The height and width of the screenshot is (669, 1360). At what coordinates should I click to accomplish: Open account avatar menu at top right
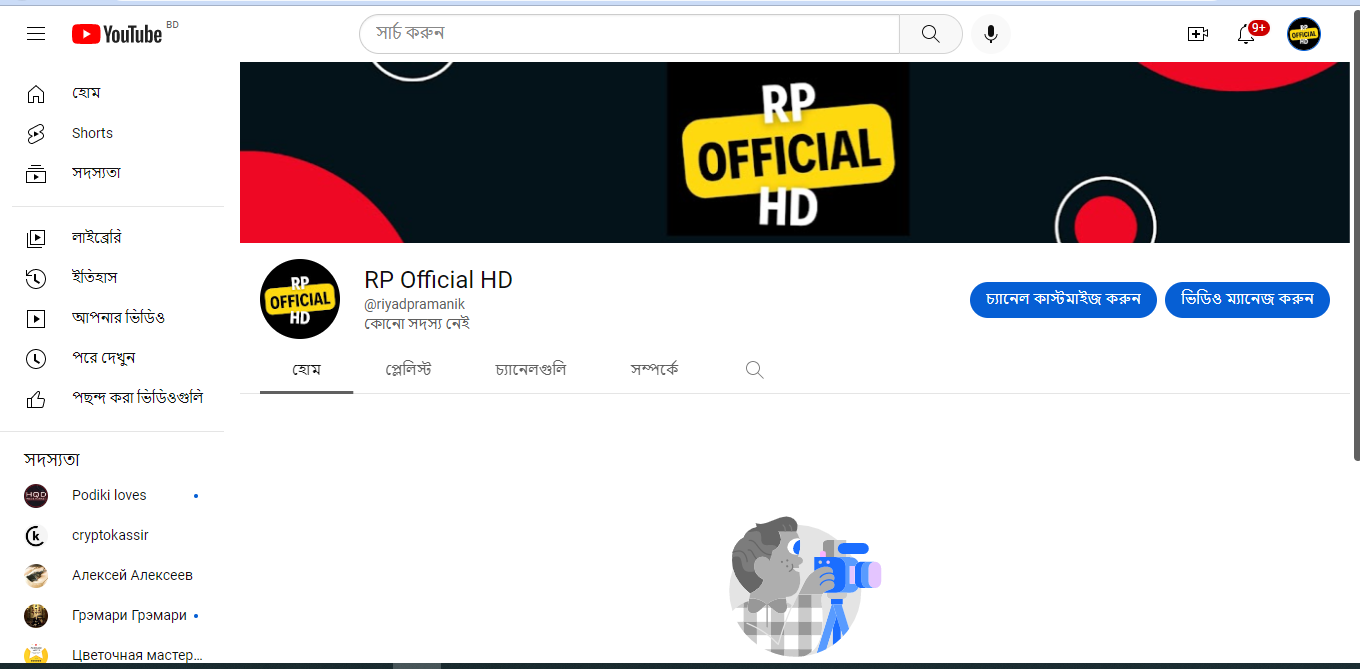pyautogui.click(x=1304, y=34)
